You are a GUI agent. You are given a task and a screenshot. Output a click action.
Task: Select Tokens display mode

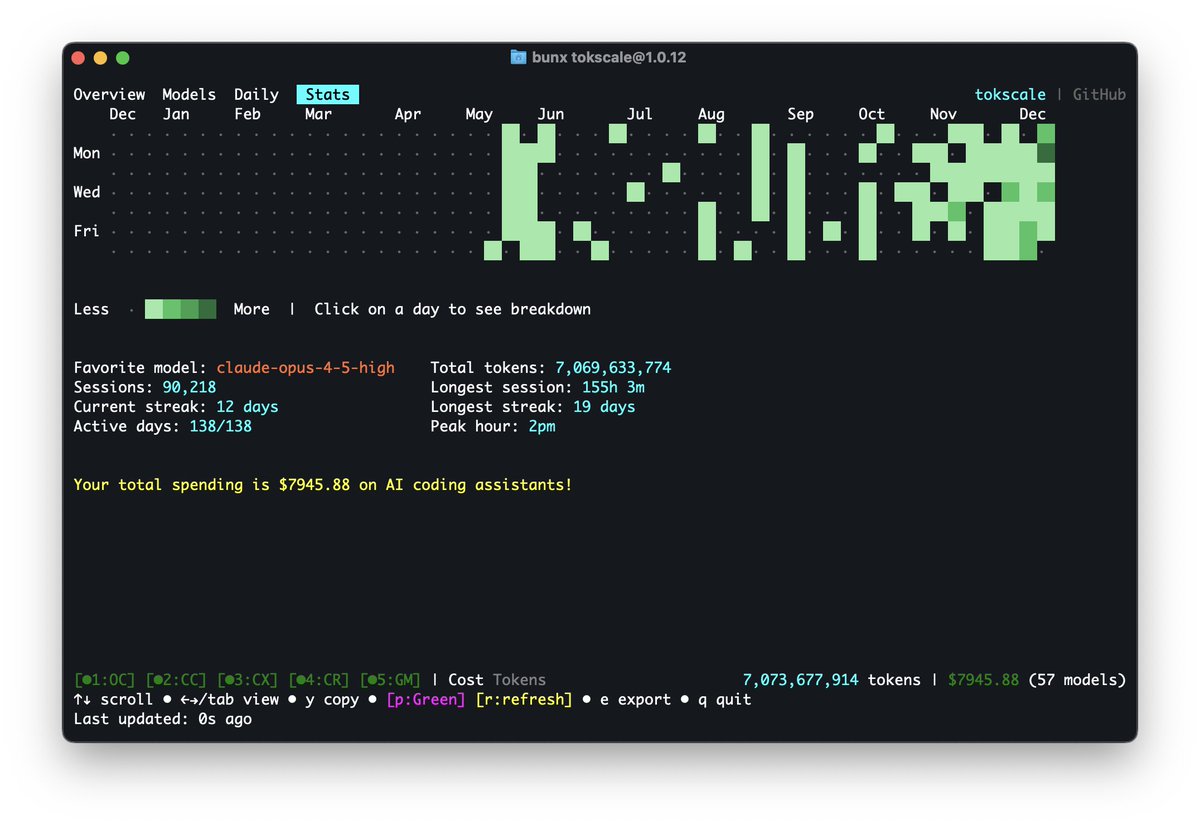point(519,680)
